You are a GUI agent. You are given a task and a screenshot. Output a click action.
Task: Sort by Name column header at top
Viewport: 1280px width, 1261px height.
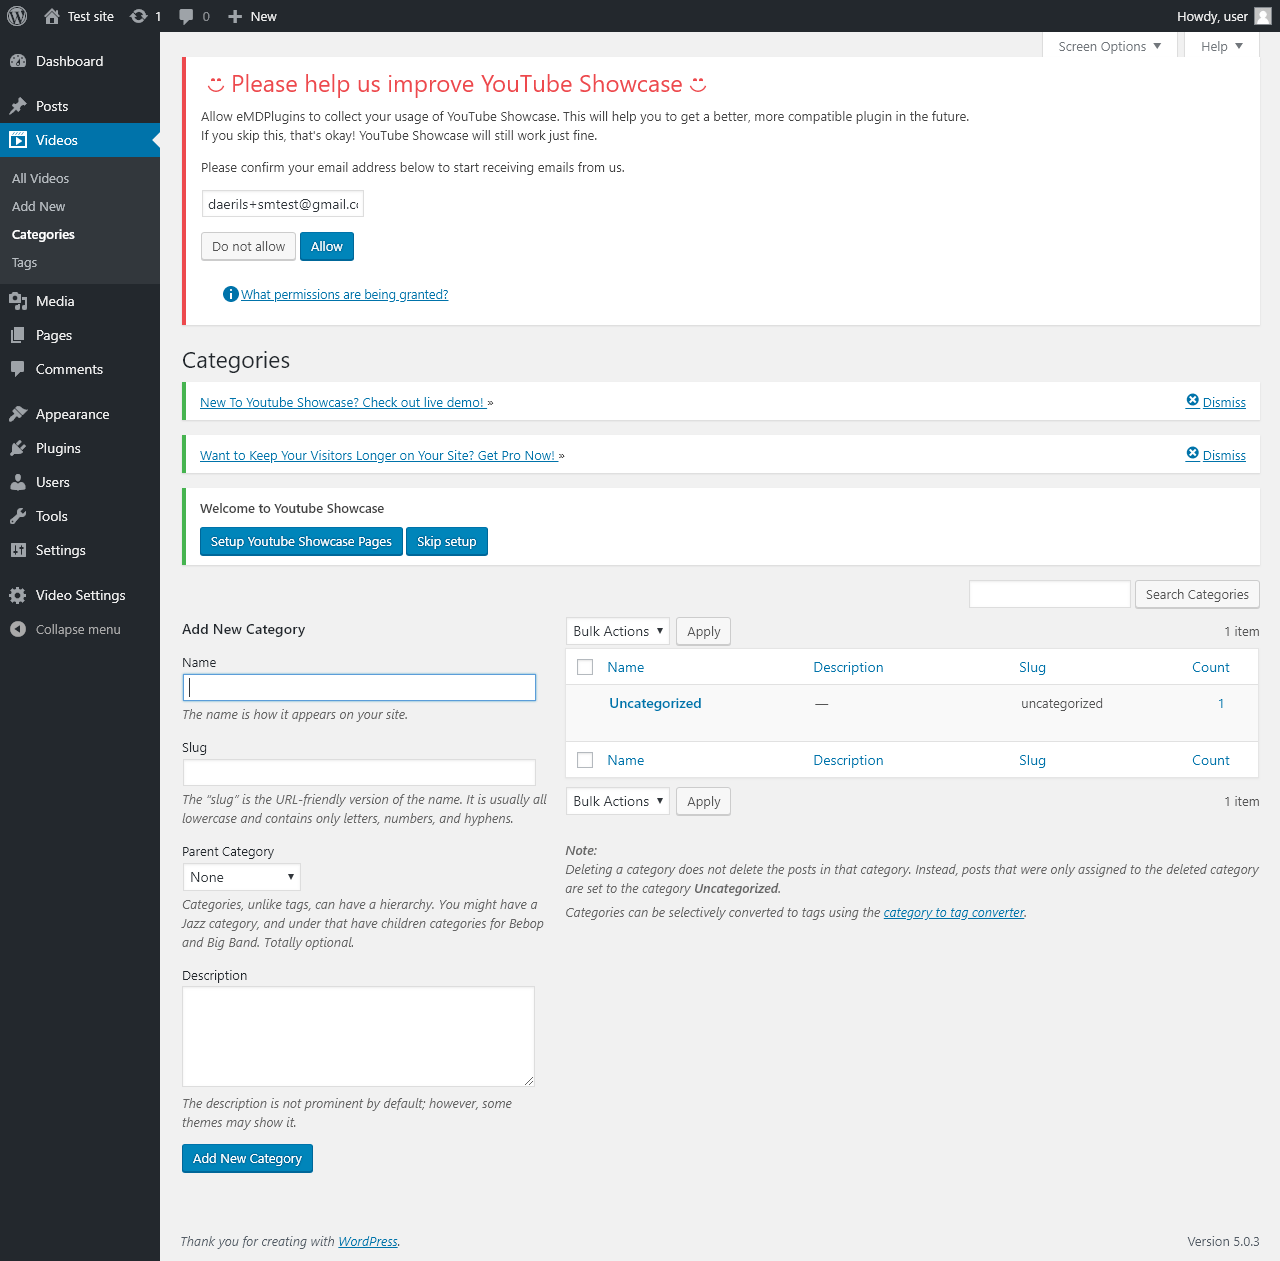pyautogui.click(x=626, y=667)
